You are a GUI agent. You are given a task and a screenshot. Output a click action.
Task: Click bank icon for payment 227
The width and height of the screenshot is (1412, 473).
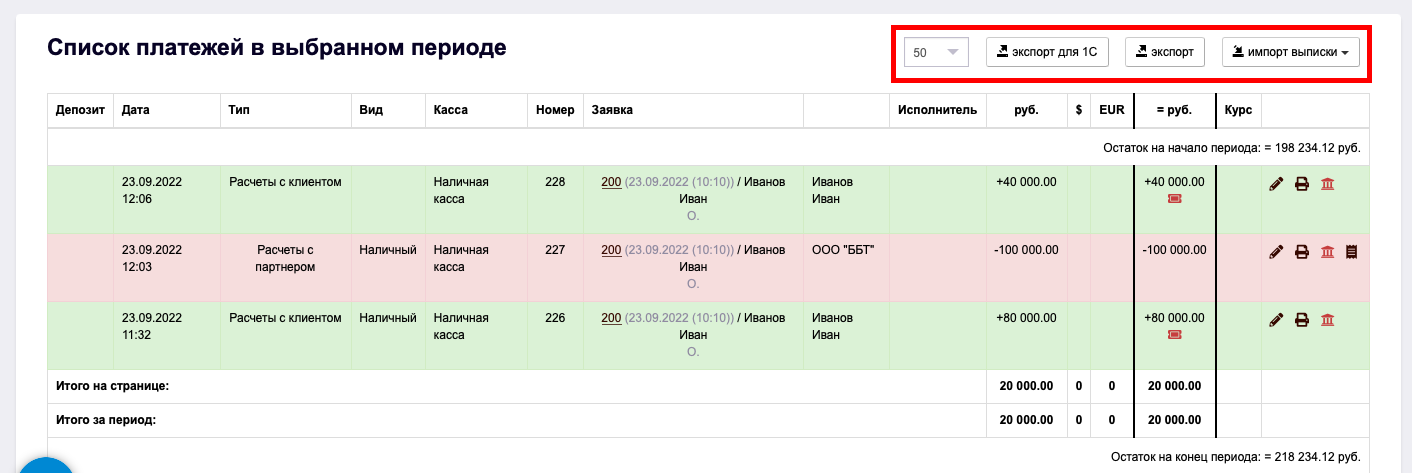1327,252
